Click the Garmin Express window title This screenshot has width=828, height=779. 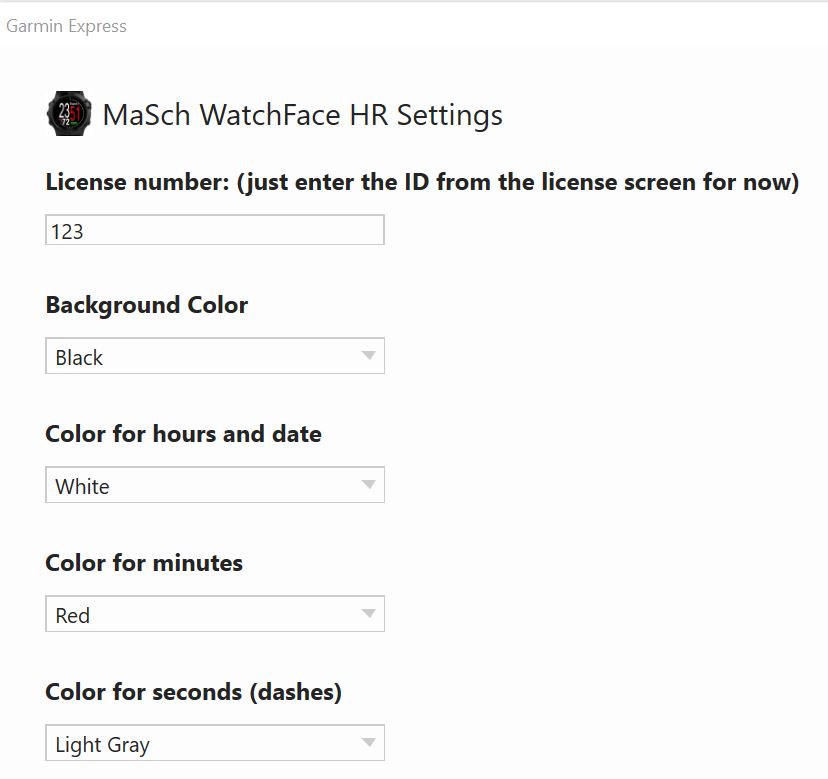click(67, 26)
